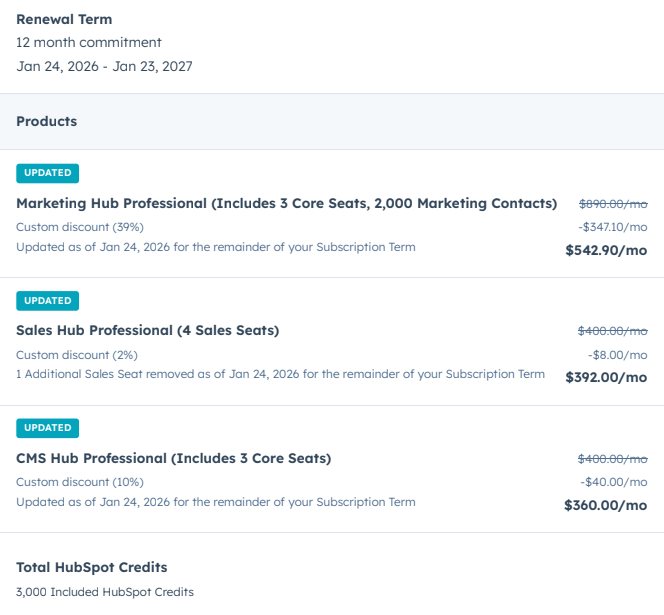Click the $360.00/mo final price

(606, 505)
